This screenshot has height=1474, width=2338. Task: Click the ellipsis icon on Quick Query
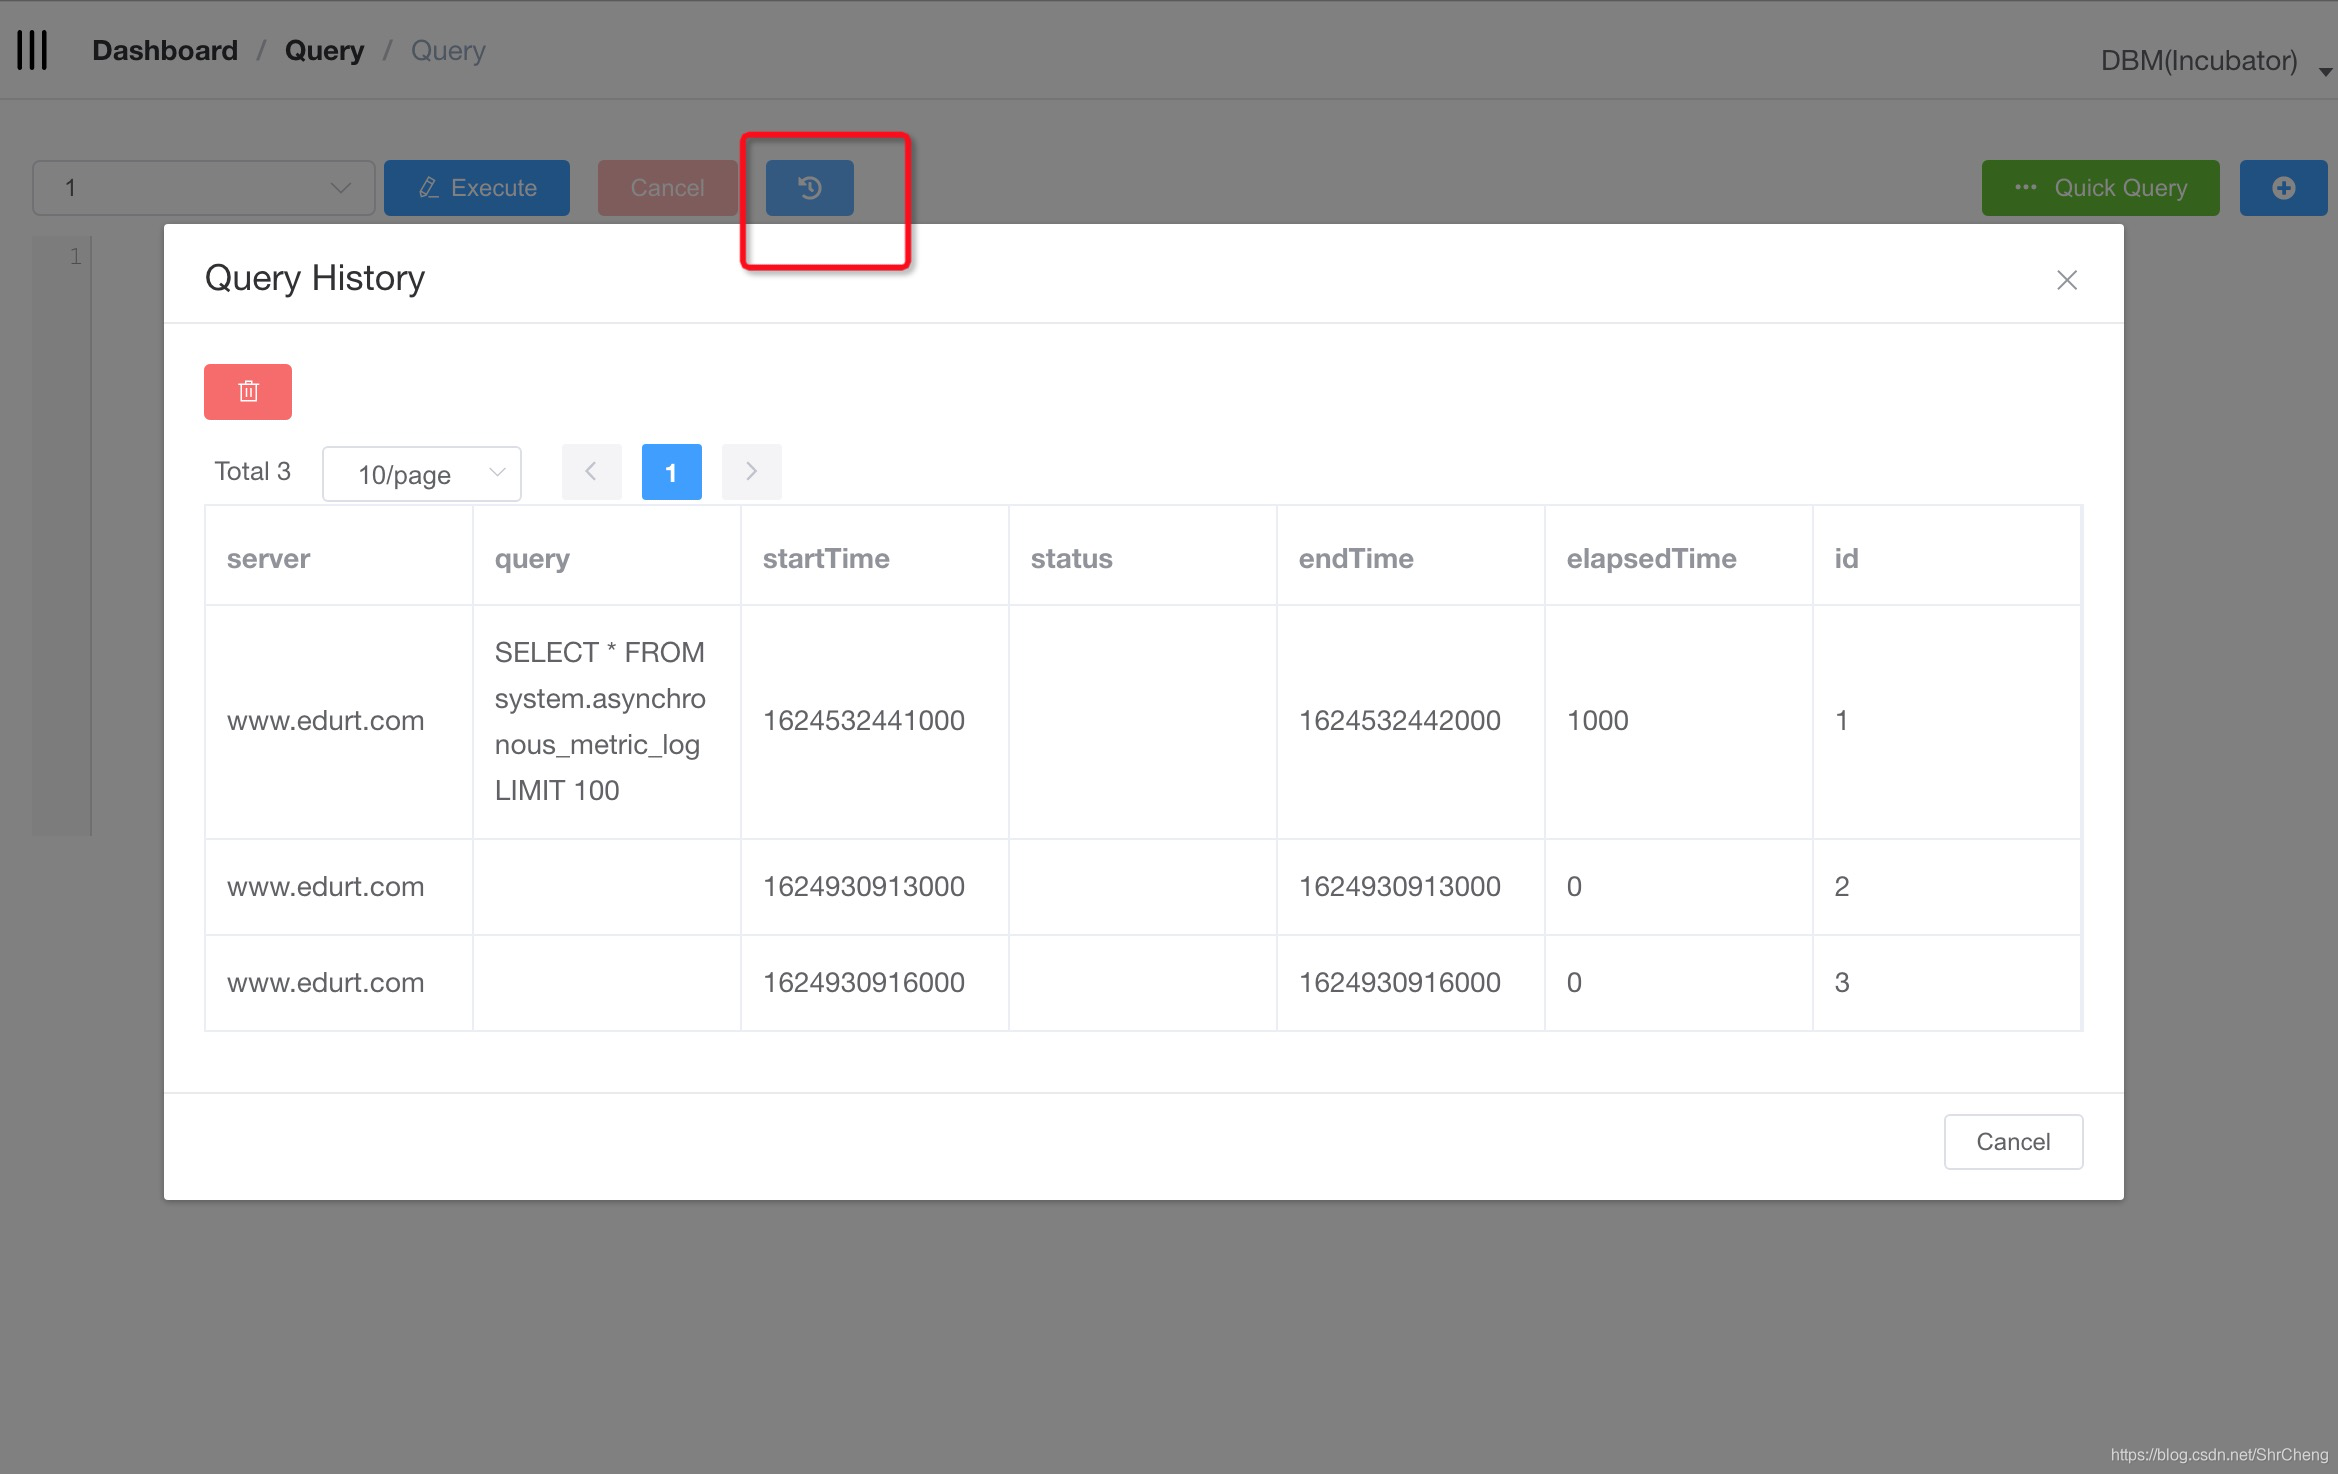point(2026,187)
